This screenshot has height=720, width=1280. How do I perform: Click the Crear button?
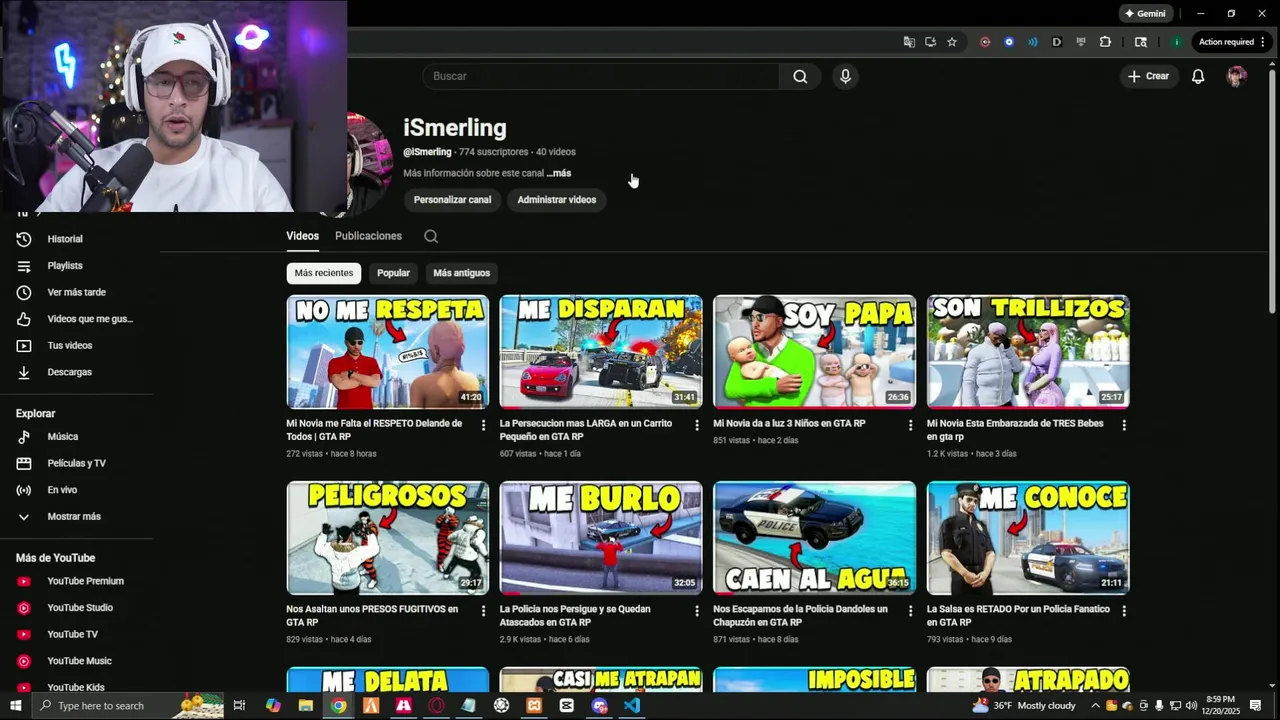[x=1148, y=76]
